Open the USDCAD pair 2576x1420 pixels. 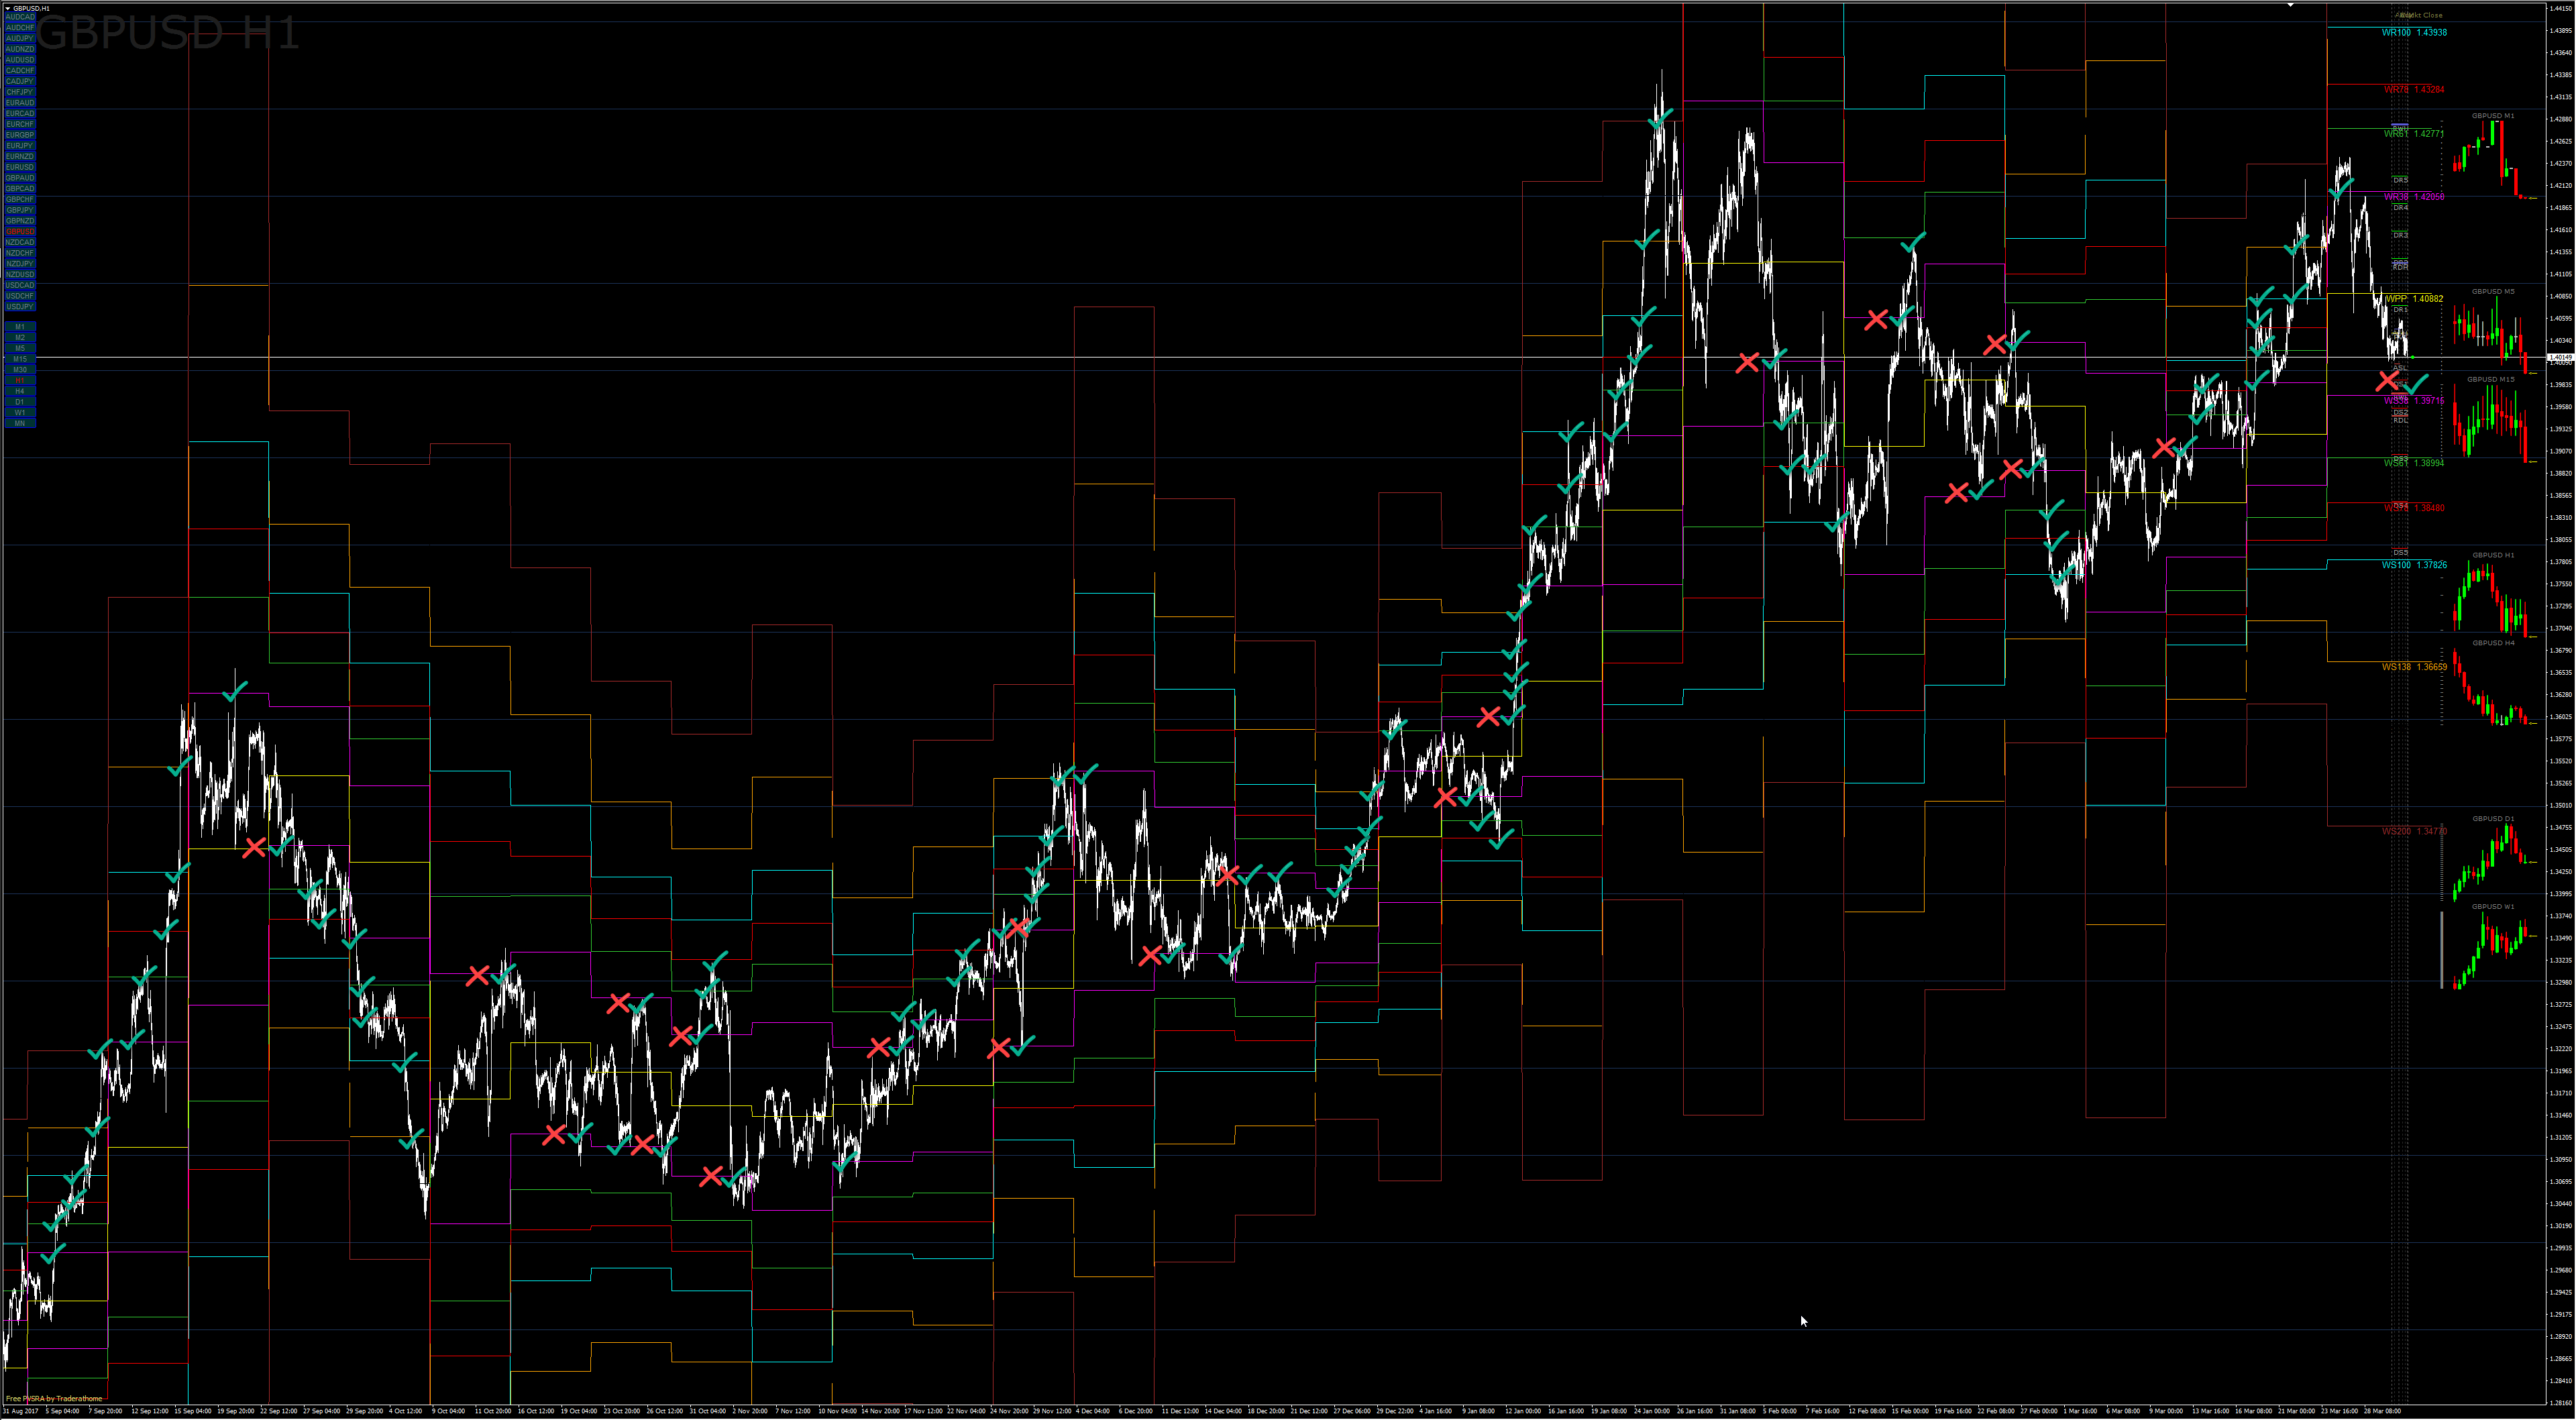[x=20, y=286]
